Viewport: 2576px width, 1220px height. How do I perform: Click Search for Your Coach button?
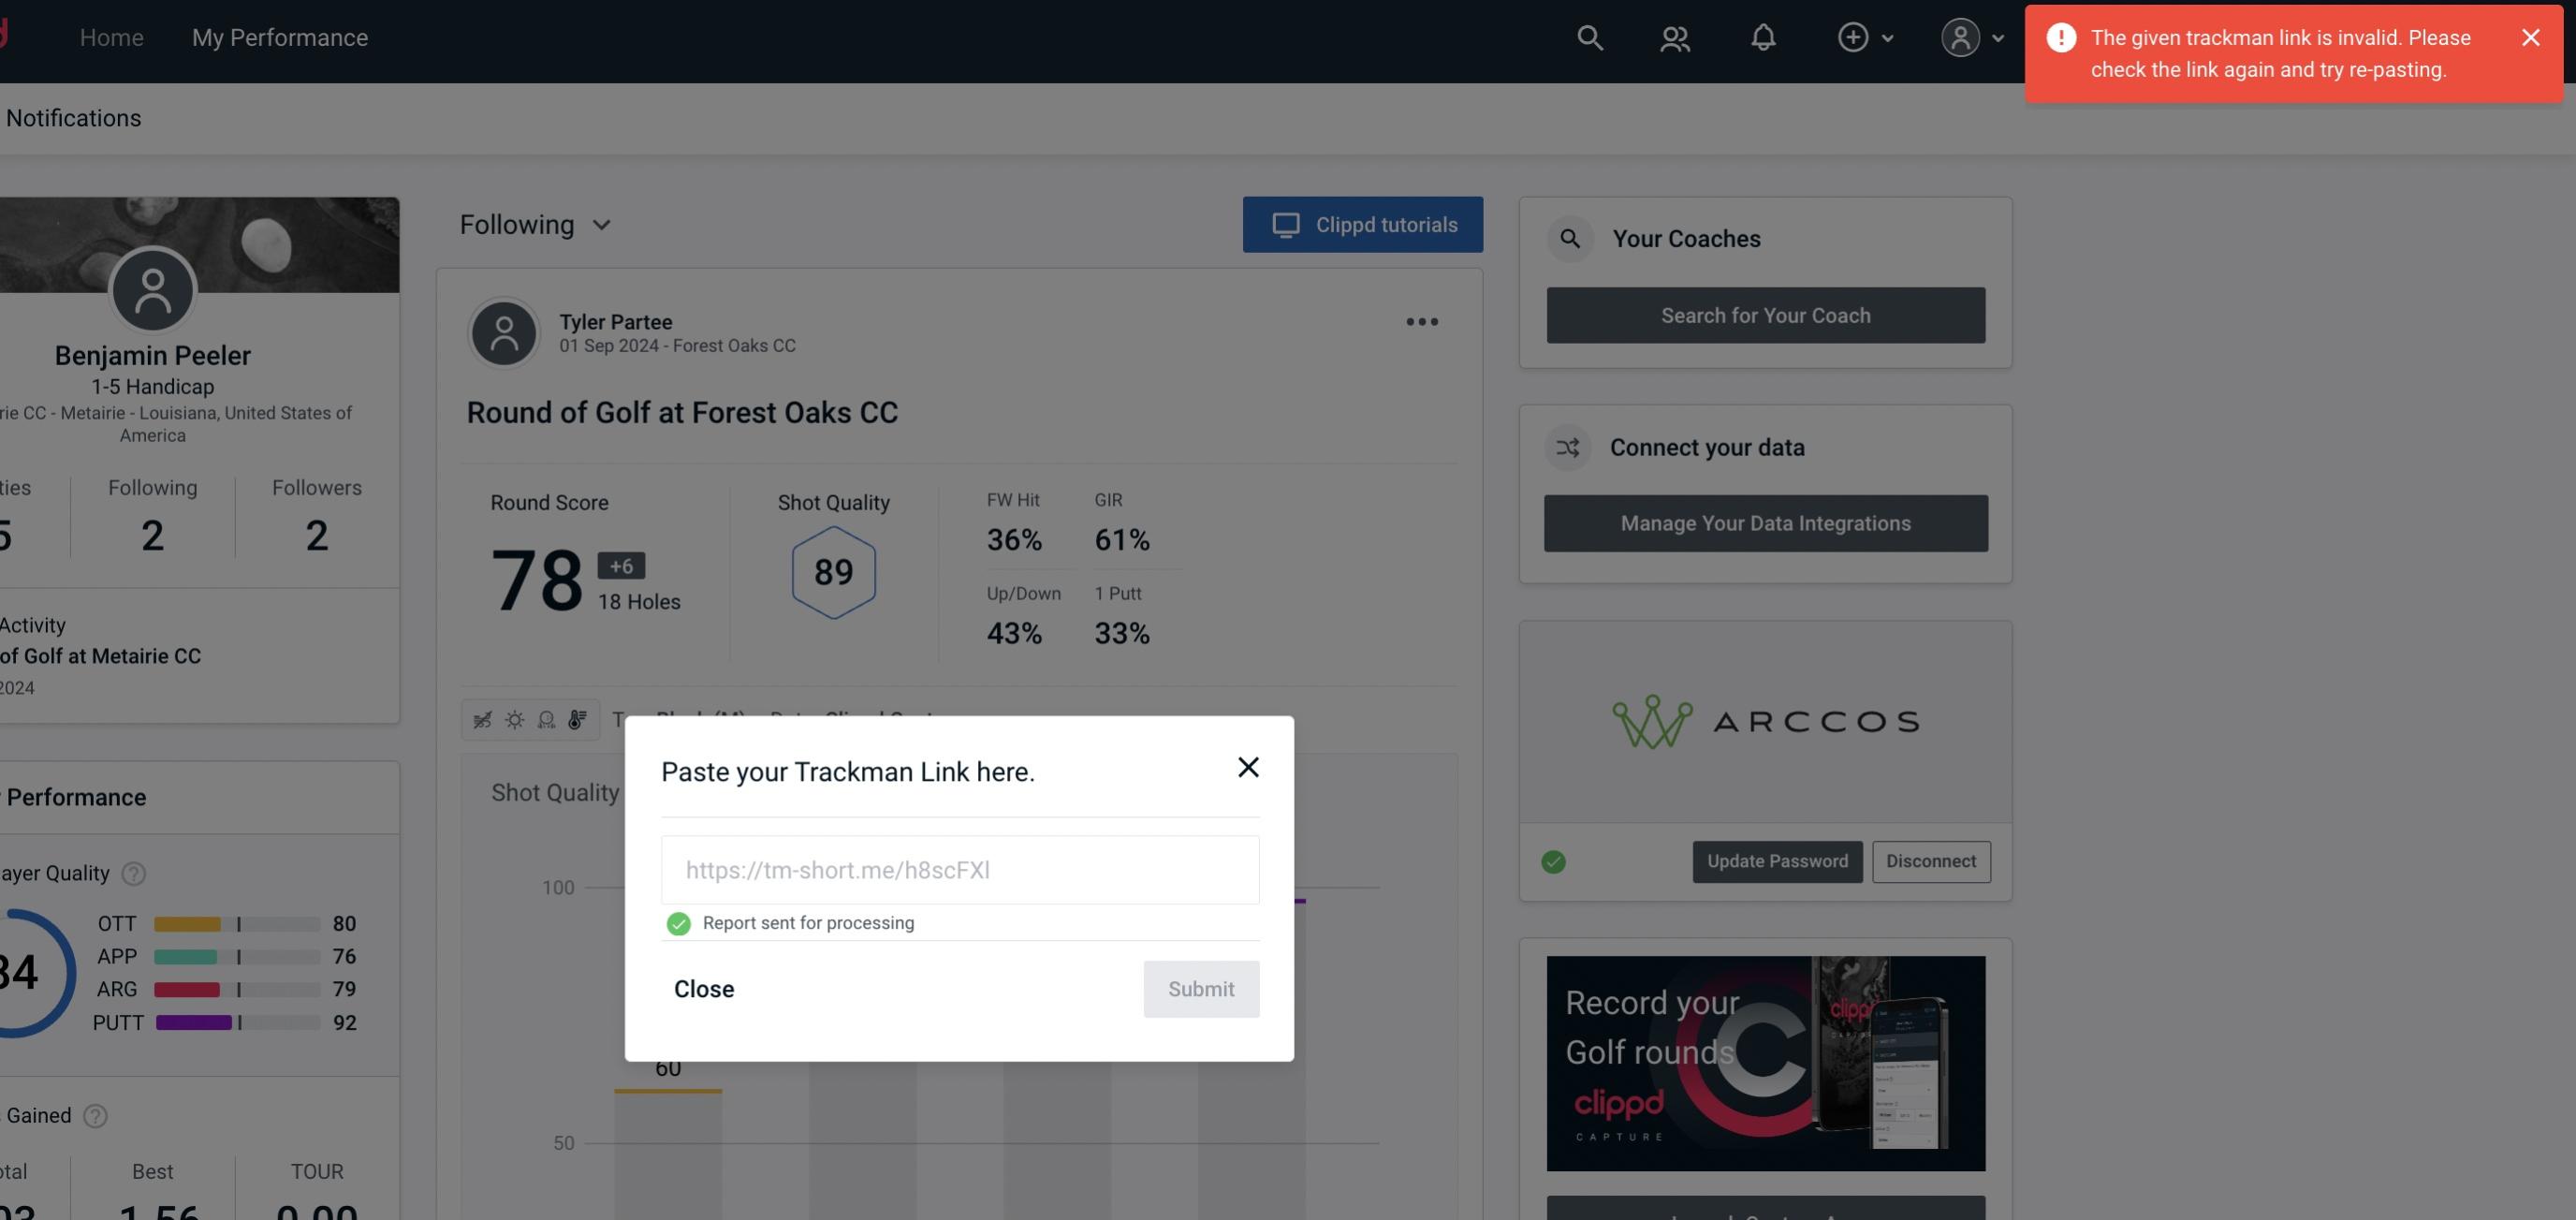1766,314
